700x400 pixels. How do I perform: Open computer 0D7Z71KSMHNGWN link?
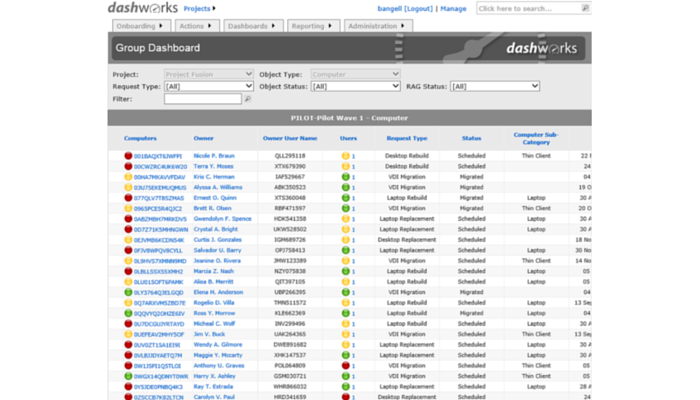coord(161,229)
